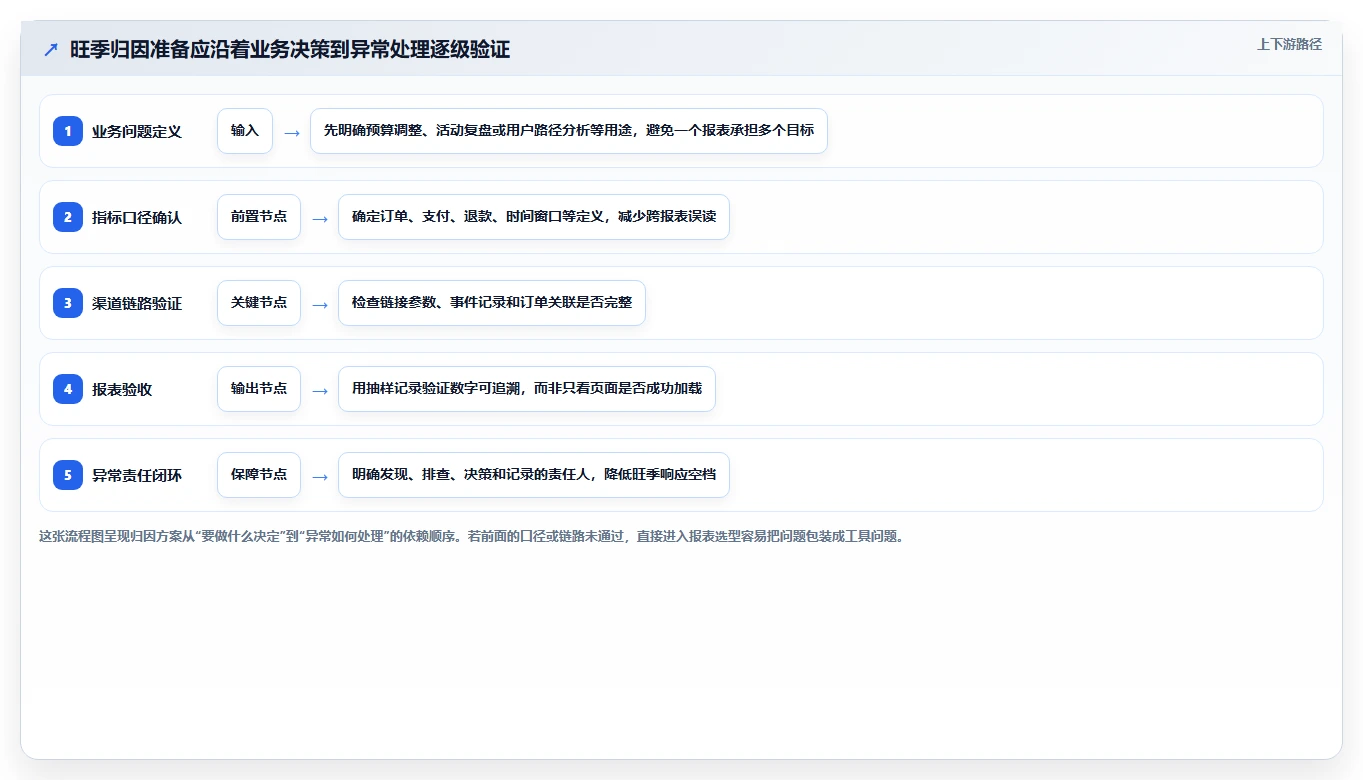This screenshot has height=780, width=1363.
Task: Select the step 5 number badge
Action: [68, 475]
